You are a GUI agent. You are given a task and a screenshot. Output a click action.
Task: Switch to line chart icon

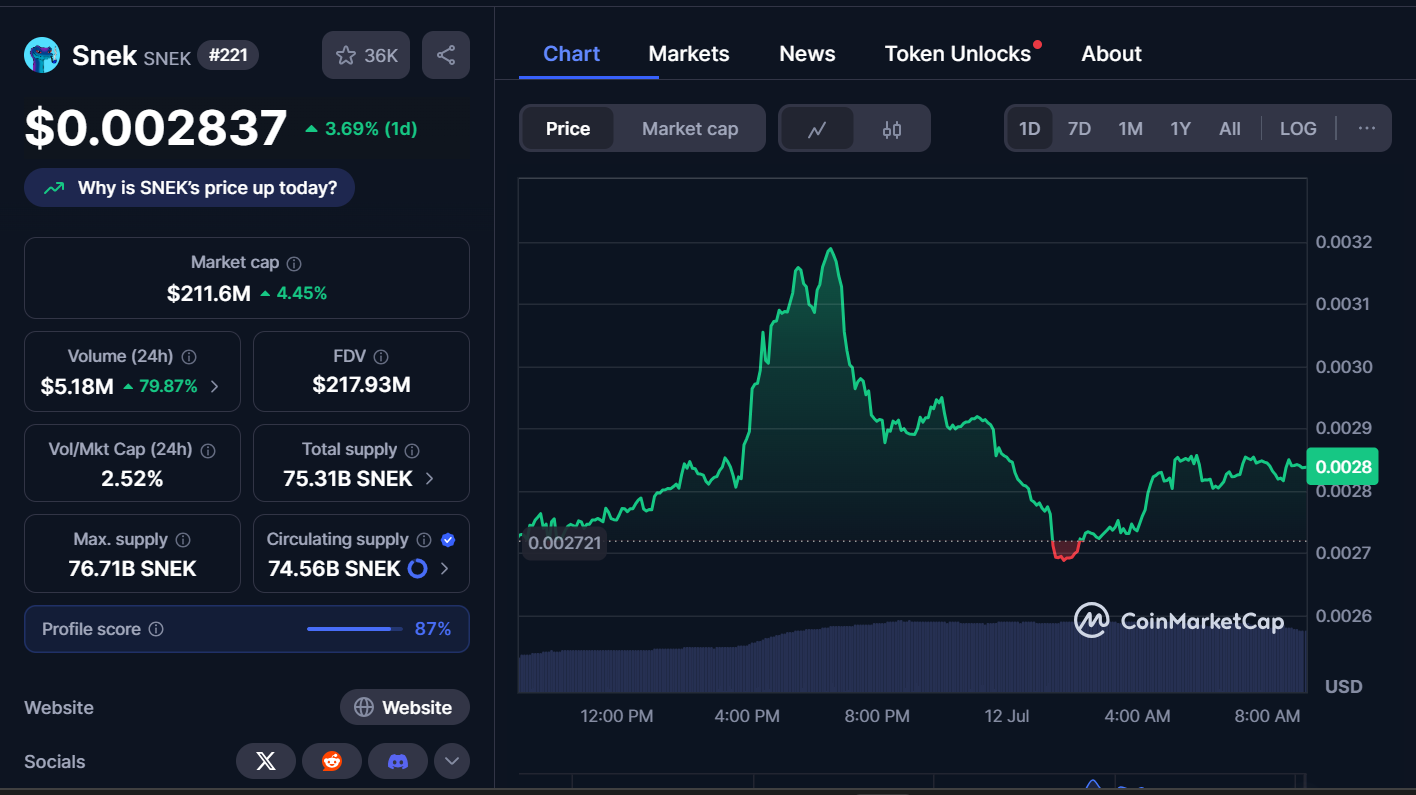[817, 129]
